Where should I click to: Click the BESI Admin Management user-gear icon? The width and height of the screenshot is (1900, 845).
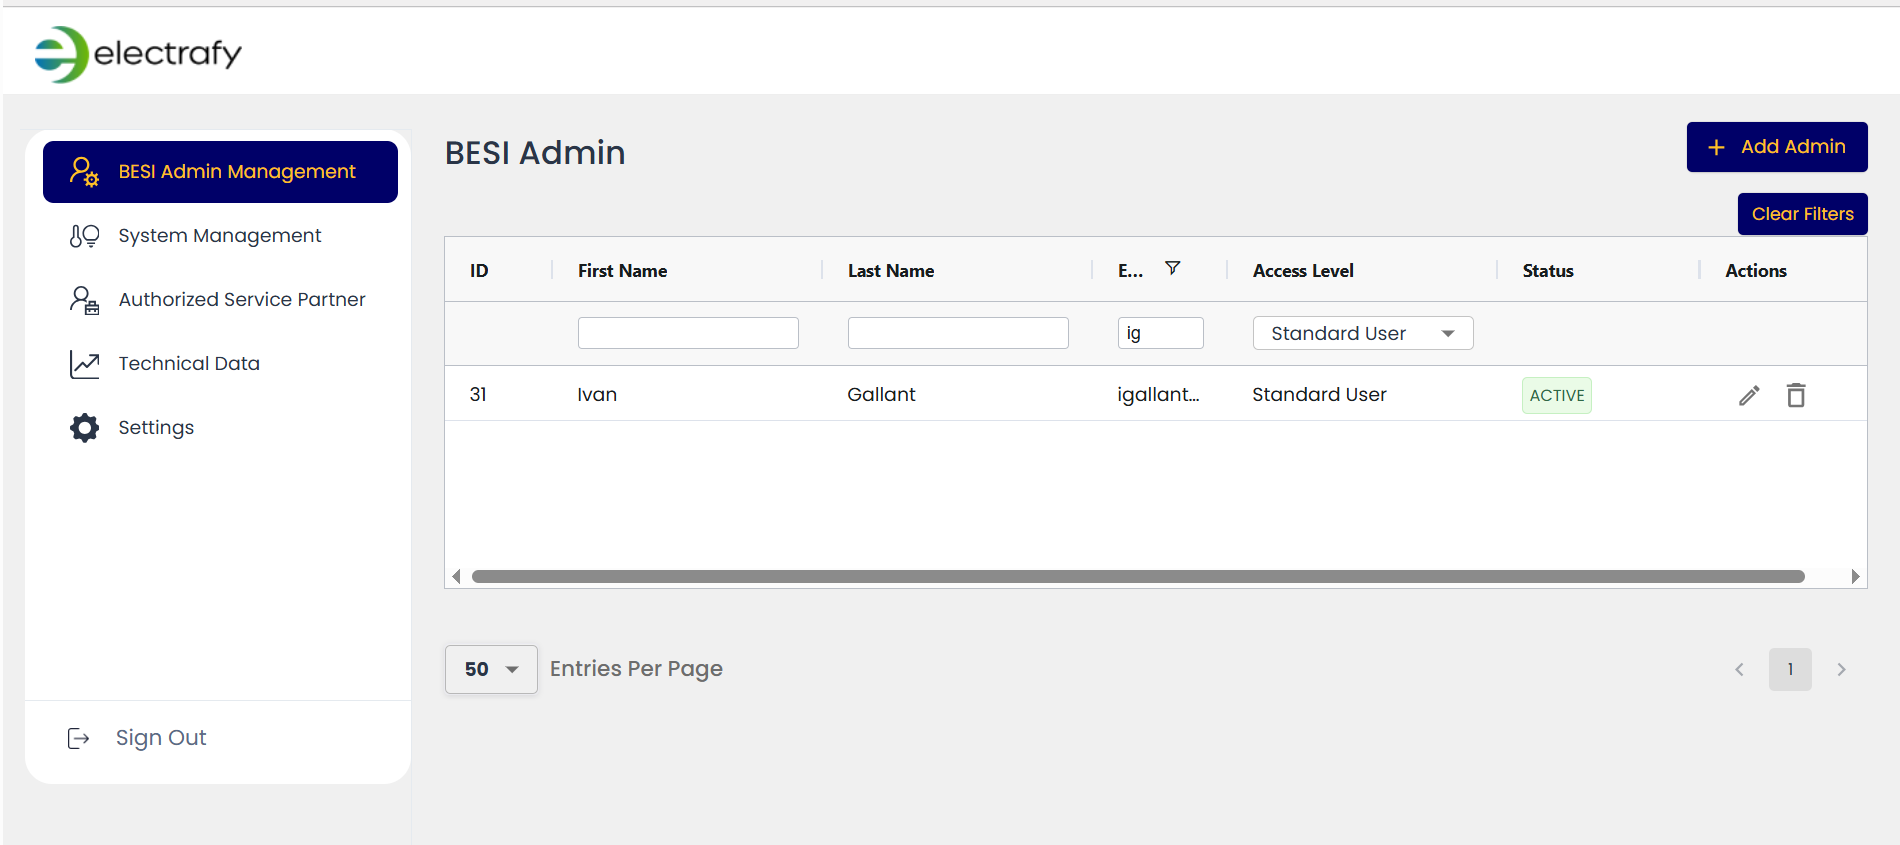point(84,172)
